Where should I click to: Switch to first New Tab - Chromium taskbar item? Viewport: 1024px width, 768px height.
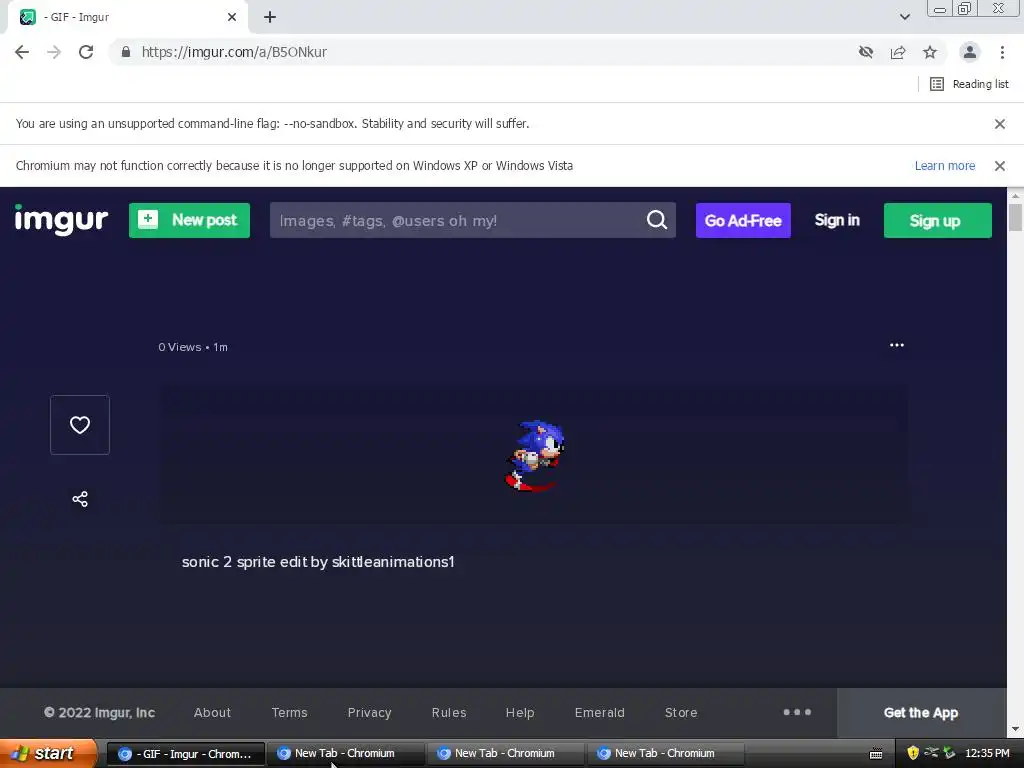(x=344, y=754)
